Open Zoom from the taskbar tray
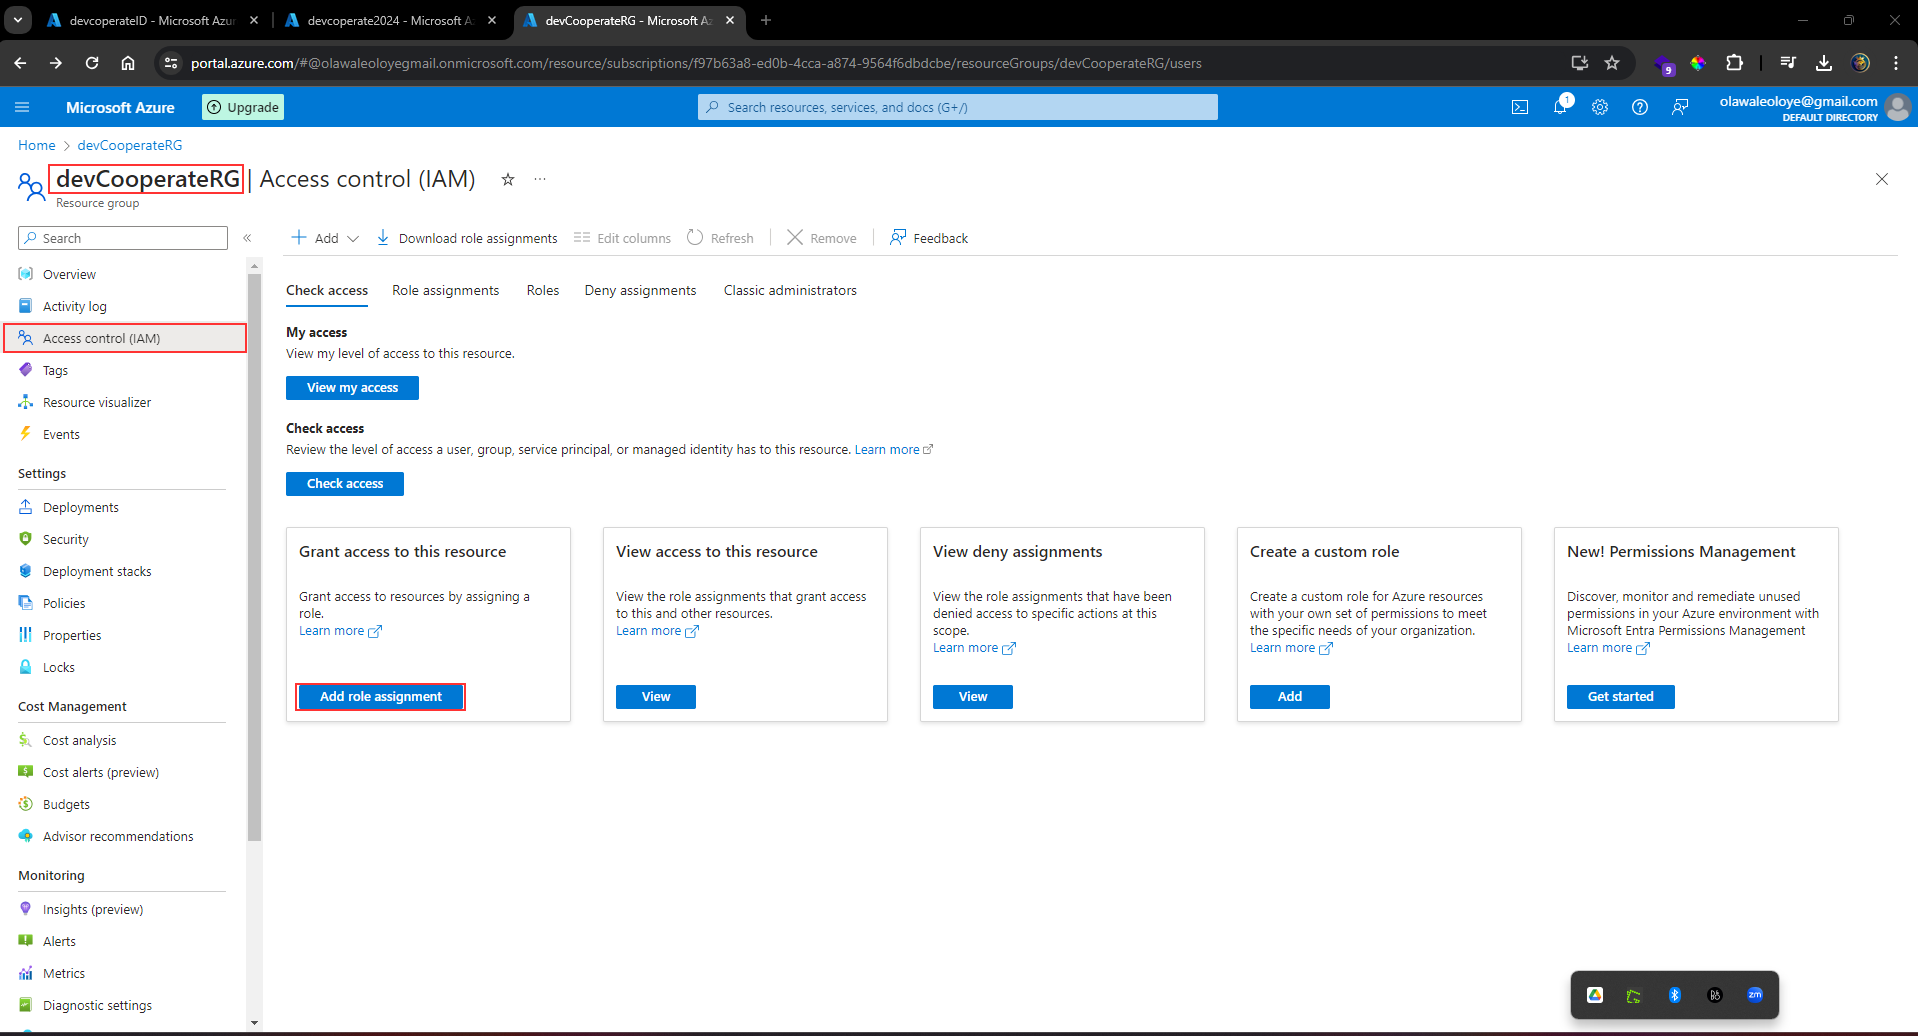The height and width of the screenshot is (1036, 1918). [1754, 994]
